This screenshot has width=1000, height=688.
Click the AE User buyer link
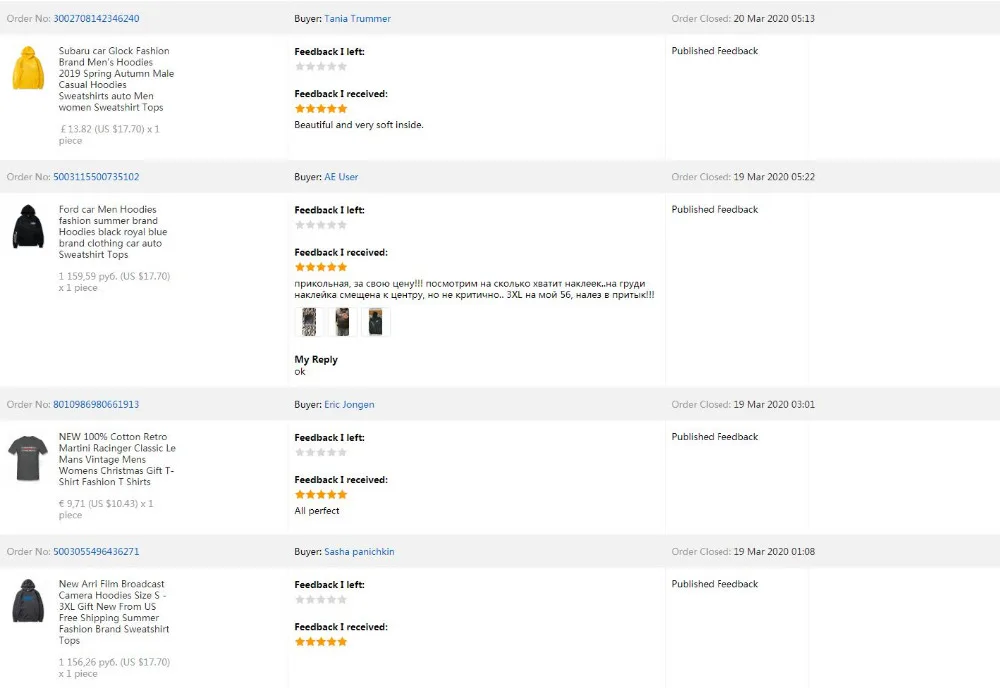[341, 177]
